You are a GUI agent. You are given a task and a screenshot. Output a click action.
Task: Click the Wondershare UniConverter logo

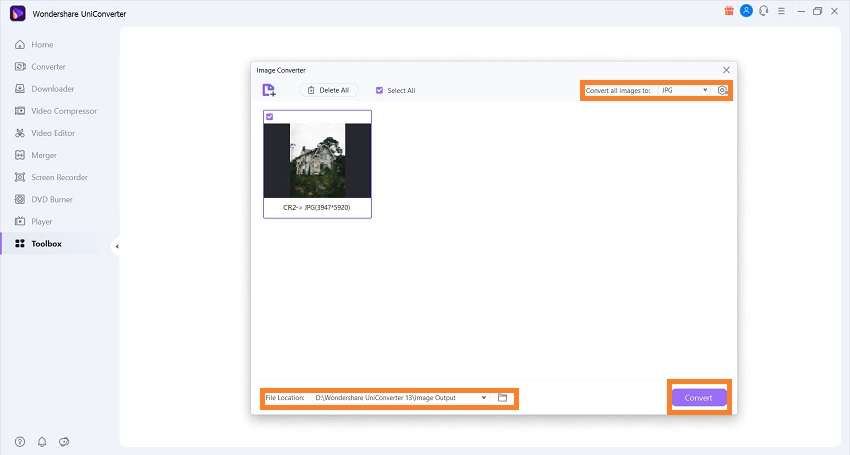pyautogui.click(x=17, y=13)
